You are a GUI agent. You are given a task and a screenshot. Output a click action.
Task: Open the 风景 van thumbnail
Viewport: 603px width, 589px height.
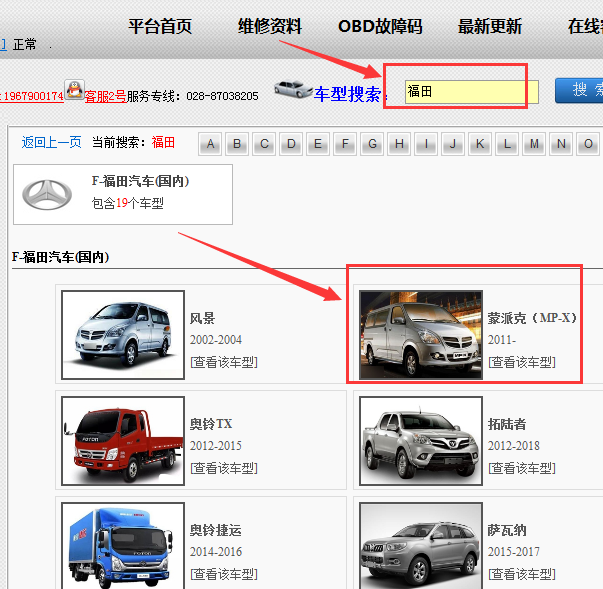123,335
